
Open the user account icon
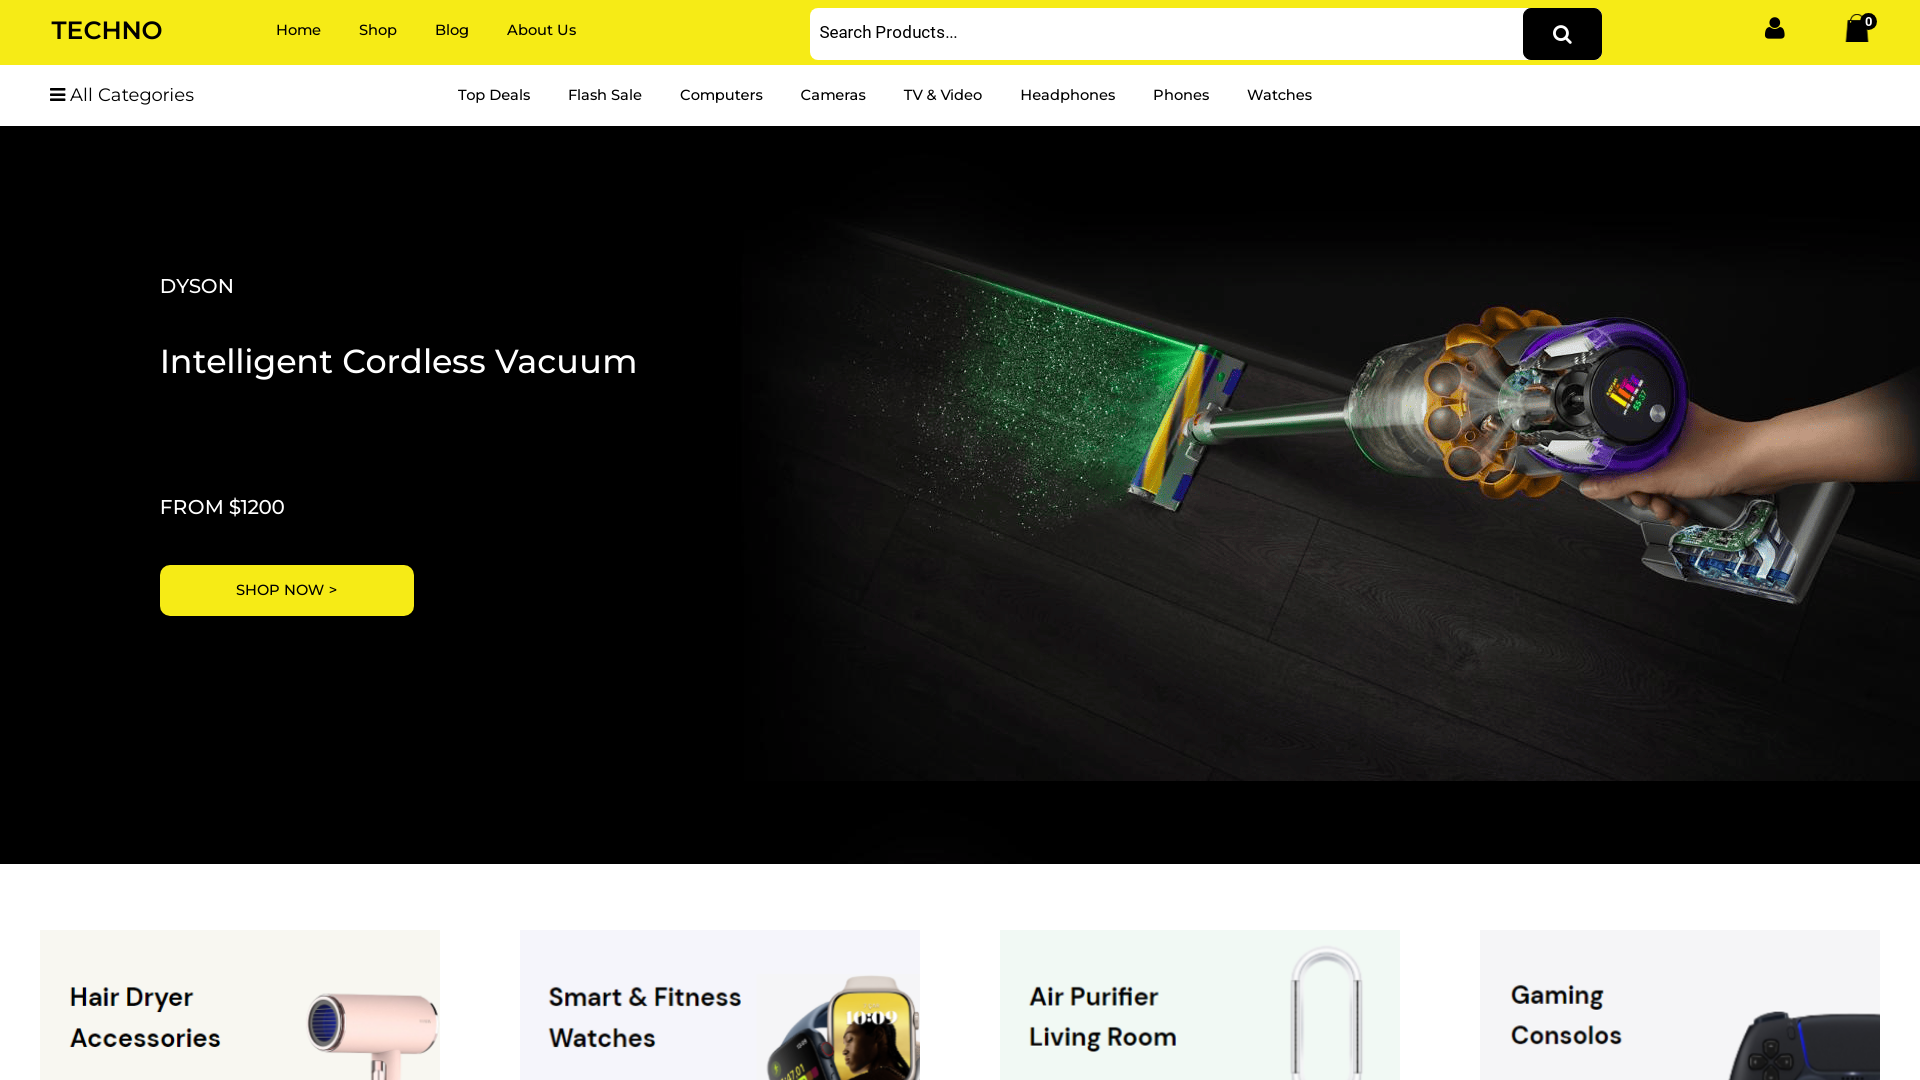[x=1774, y=28]
